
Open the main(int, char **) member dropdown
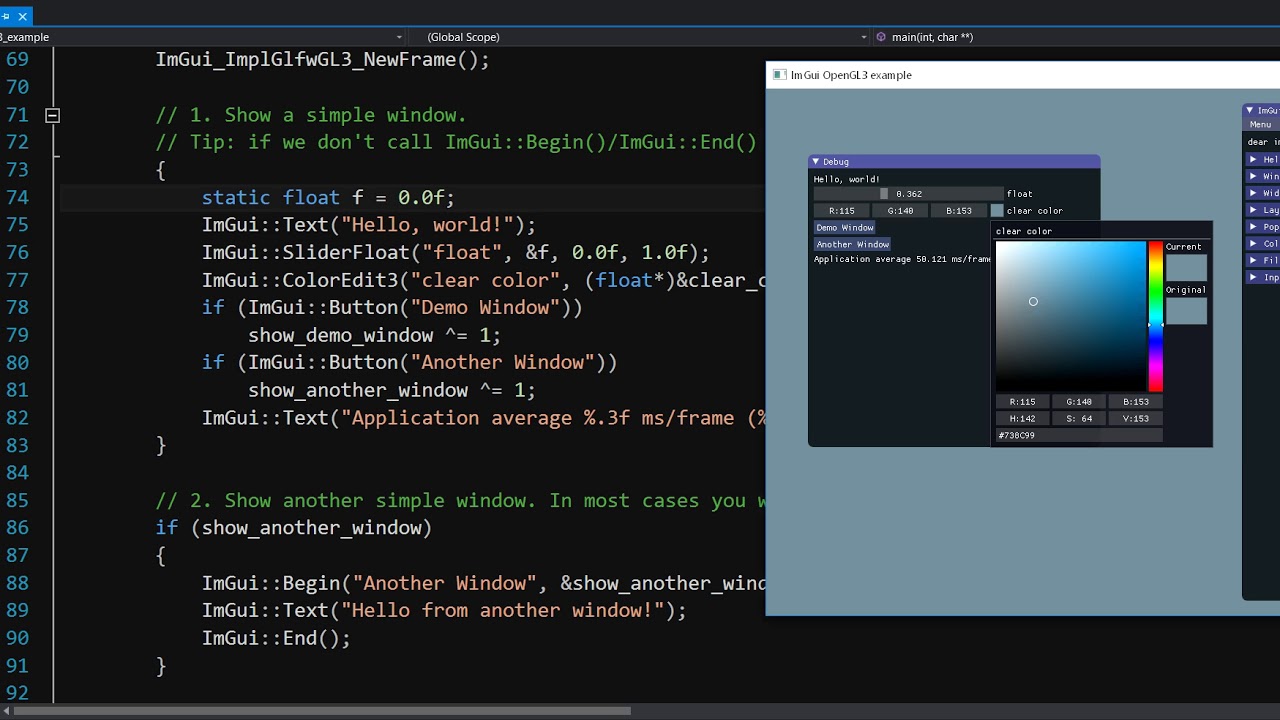tap(1076, 37)
